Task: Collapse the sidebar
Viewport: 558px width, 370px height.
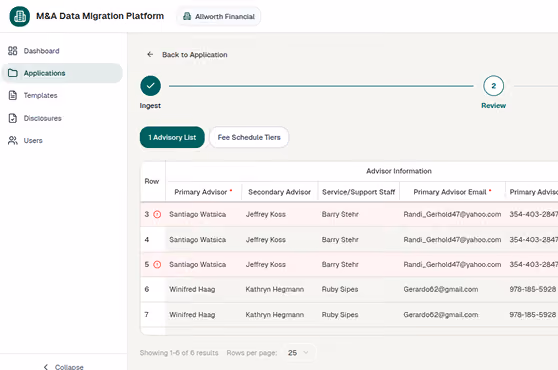Action: pos(63,366)
